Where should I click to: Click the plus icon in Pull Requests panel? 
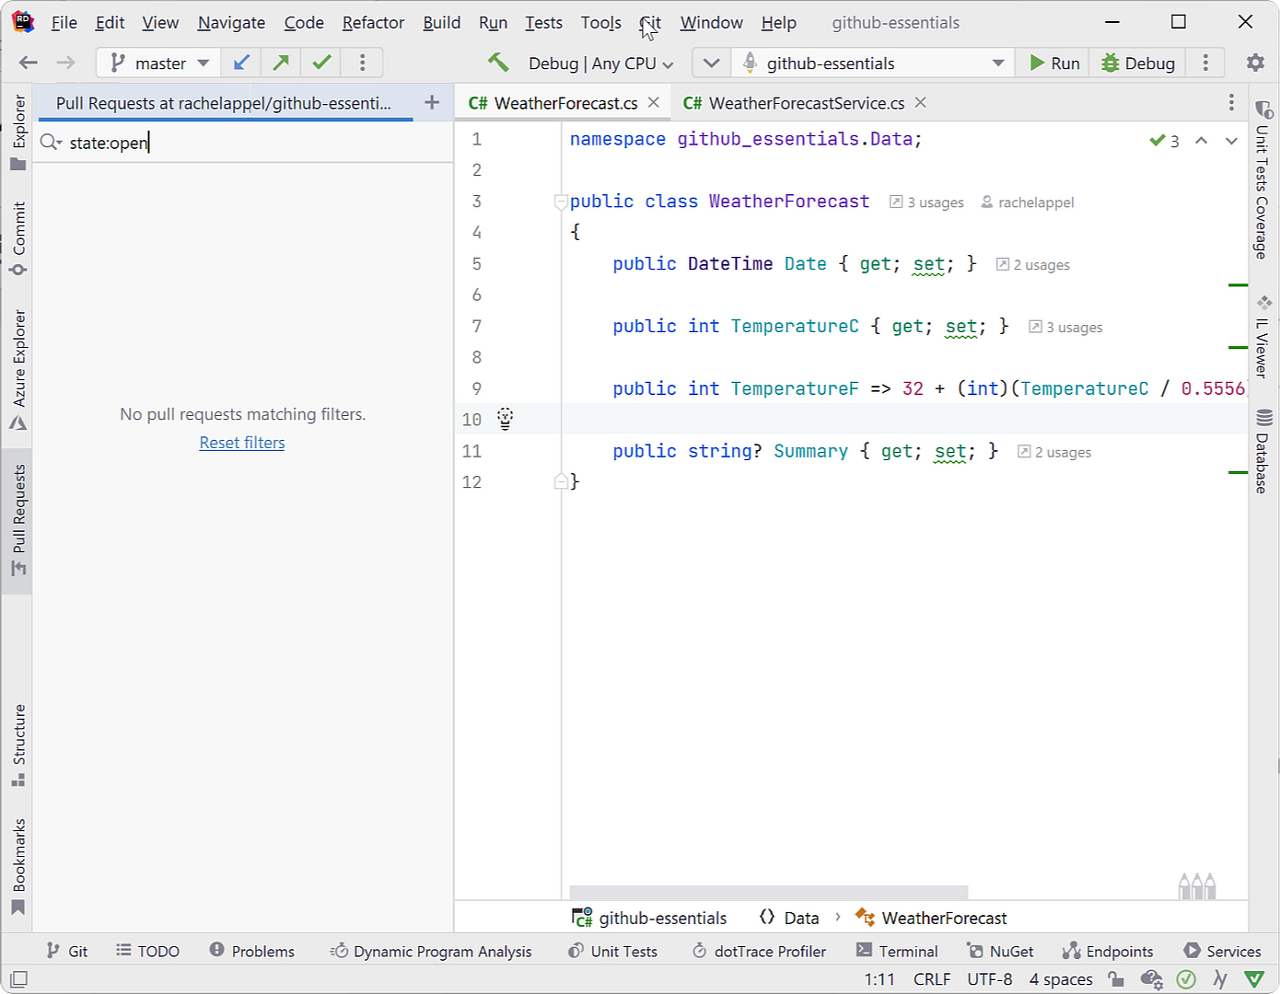coord(432,102)
